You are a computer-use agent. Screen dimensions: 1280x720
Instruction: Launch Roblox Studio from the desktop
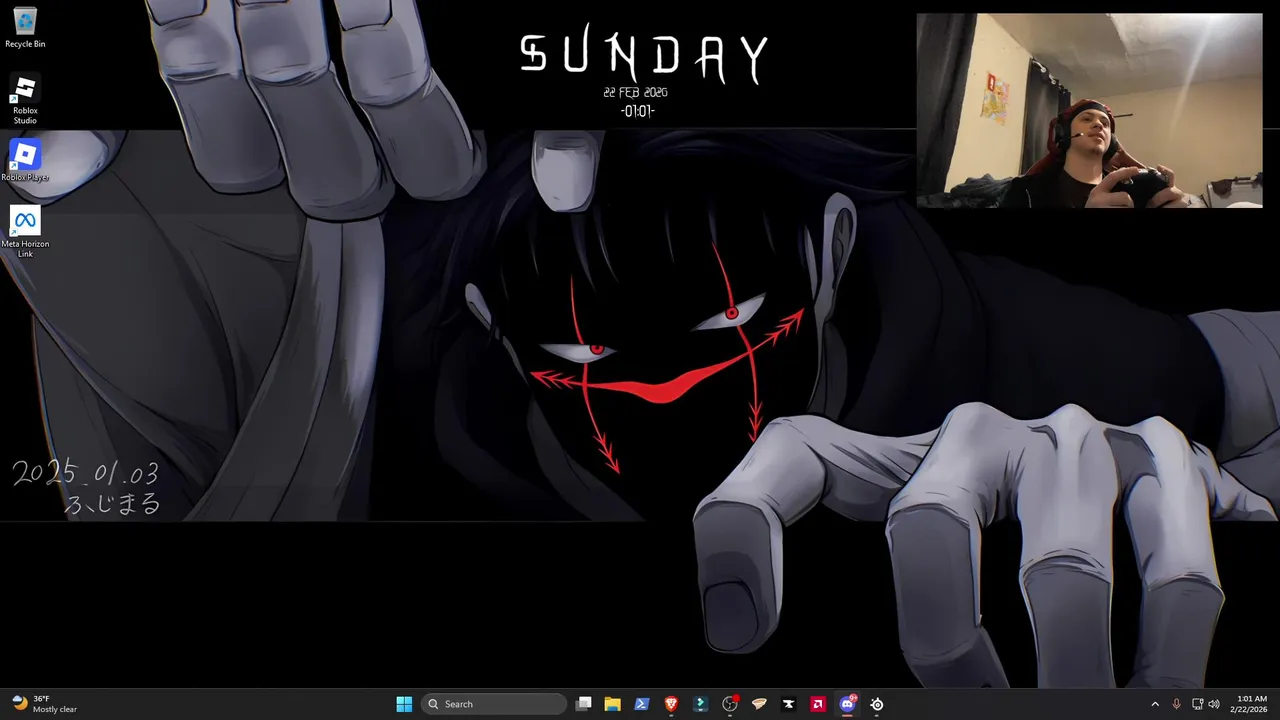click(x=25, y=99)
